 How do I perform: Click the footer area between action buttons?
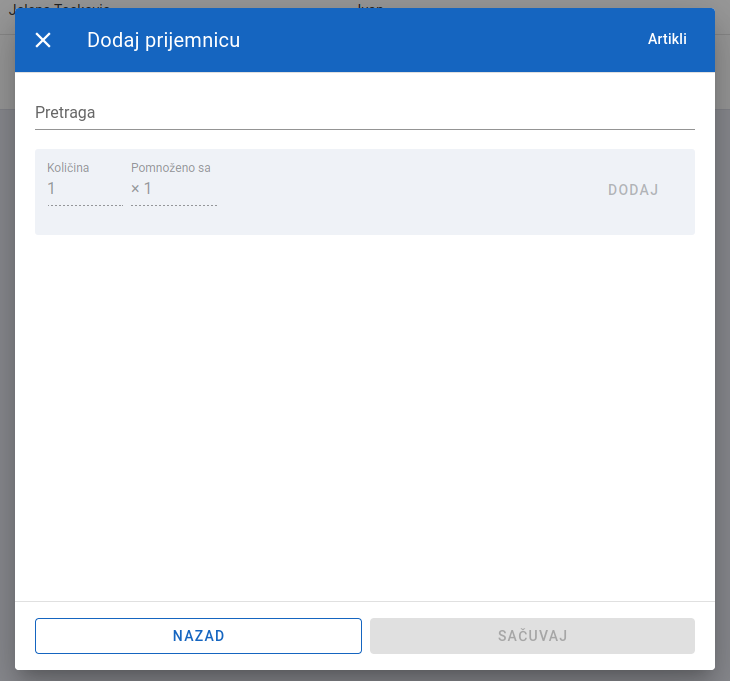pyautogui.click(x=366, y=635)
